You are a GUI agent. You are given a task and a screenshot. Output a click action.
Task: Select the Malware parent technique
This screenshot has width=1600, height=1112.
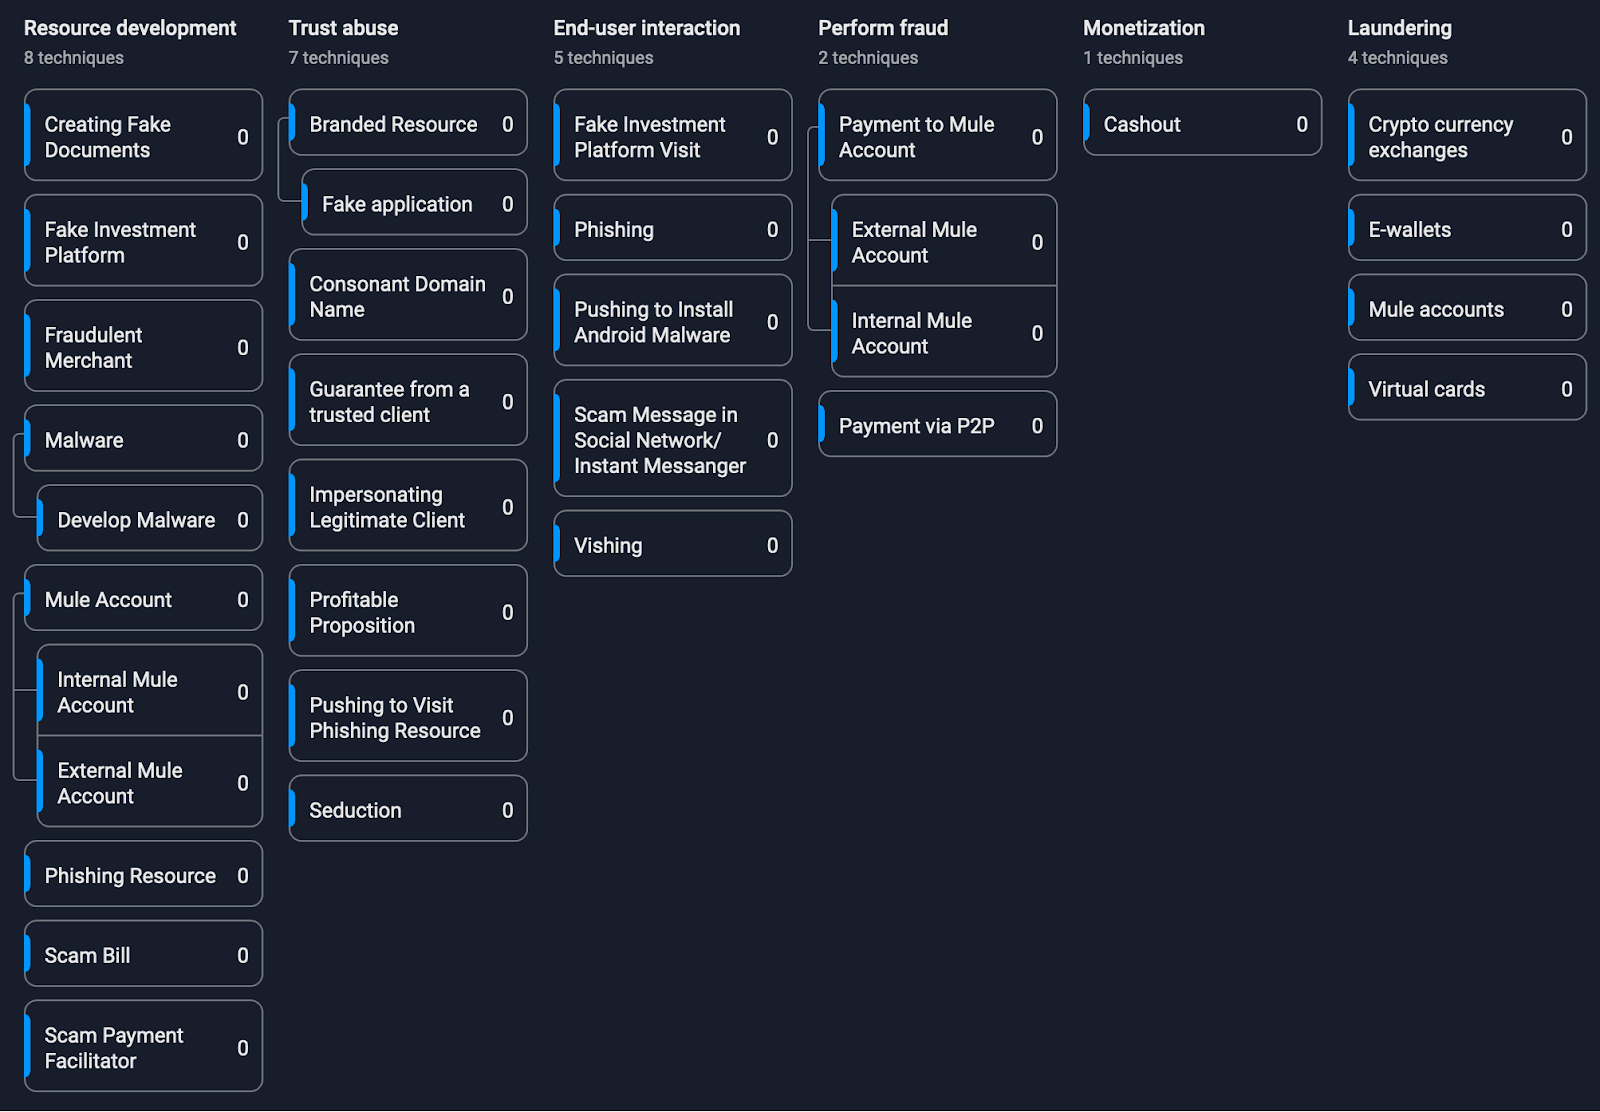[143, 439]
